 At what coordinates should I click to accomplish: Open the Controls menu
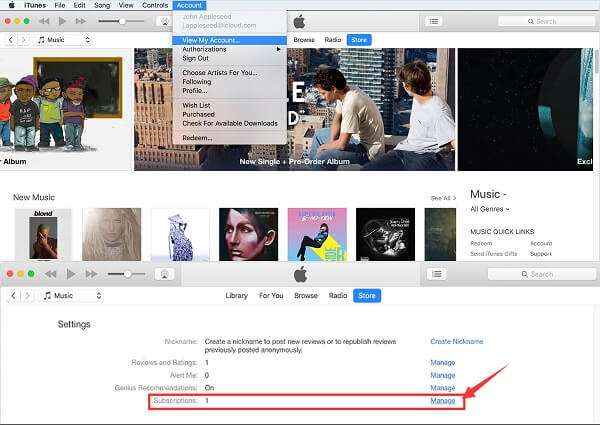point(155,5)
